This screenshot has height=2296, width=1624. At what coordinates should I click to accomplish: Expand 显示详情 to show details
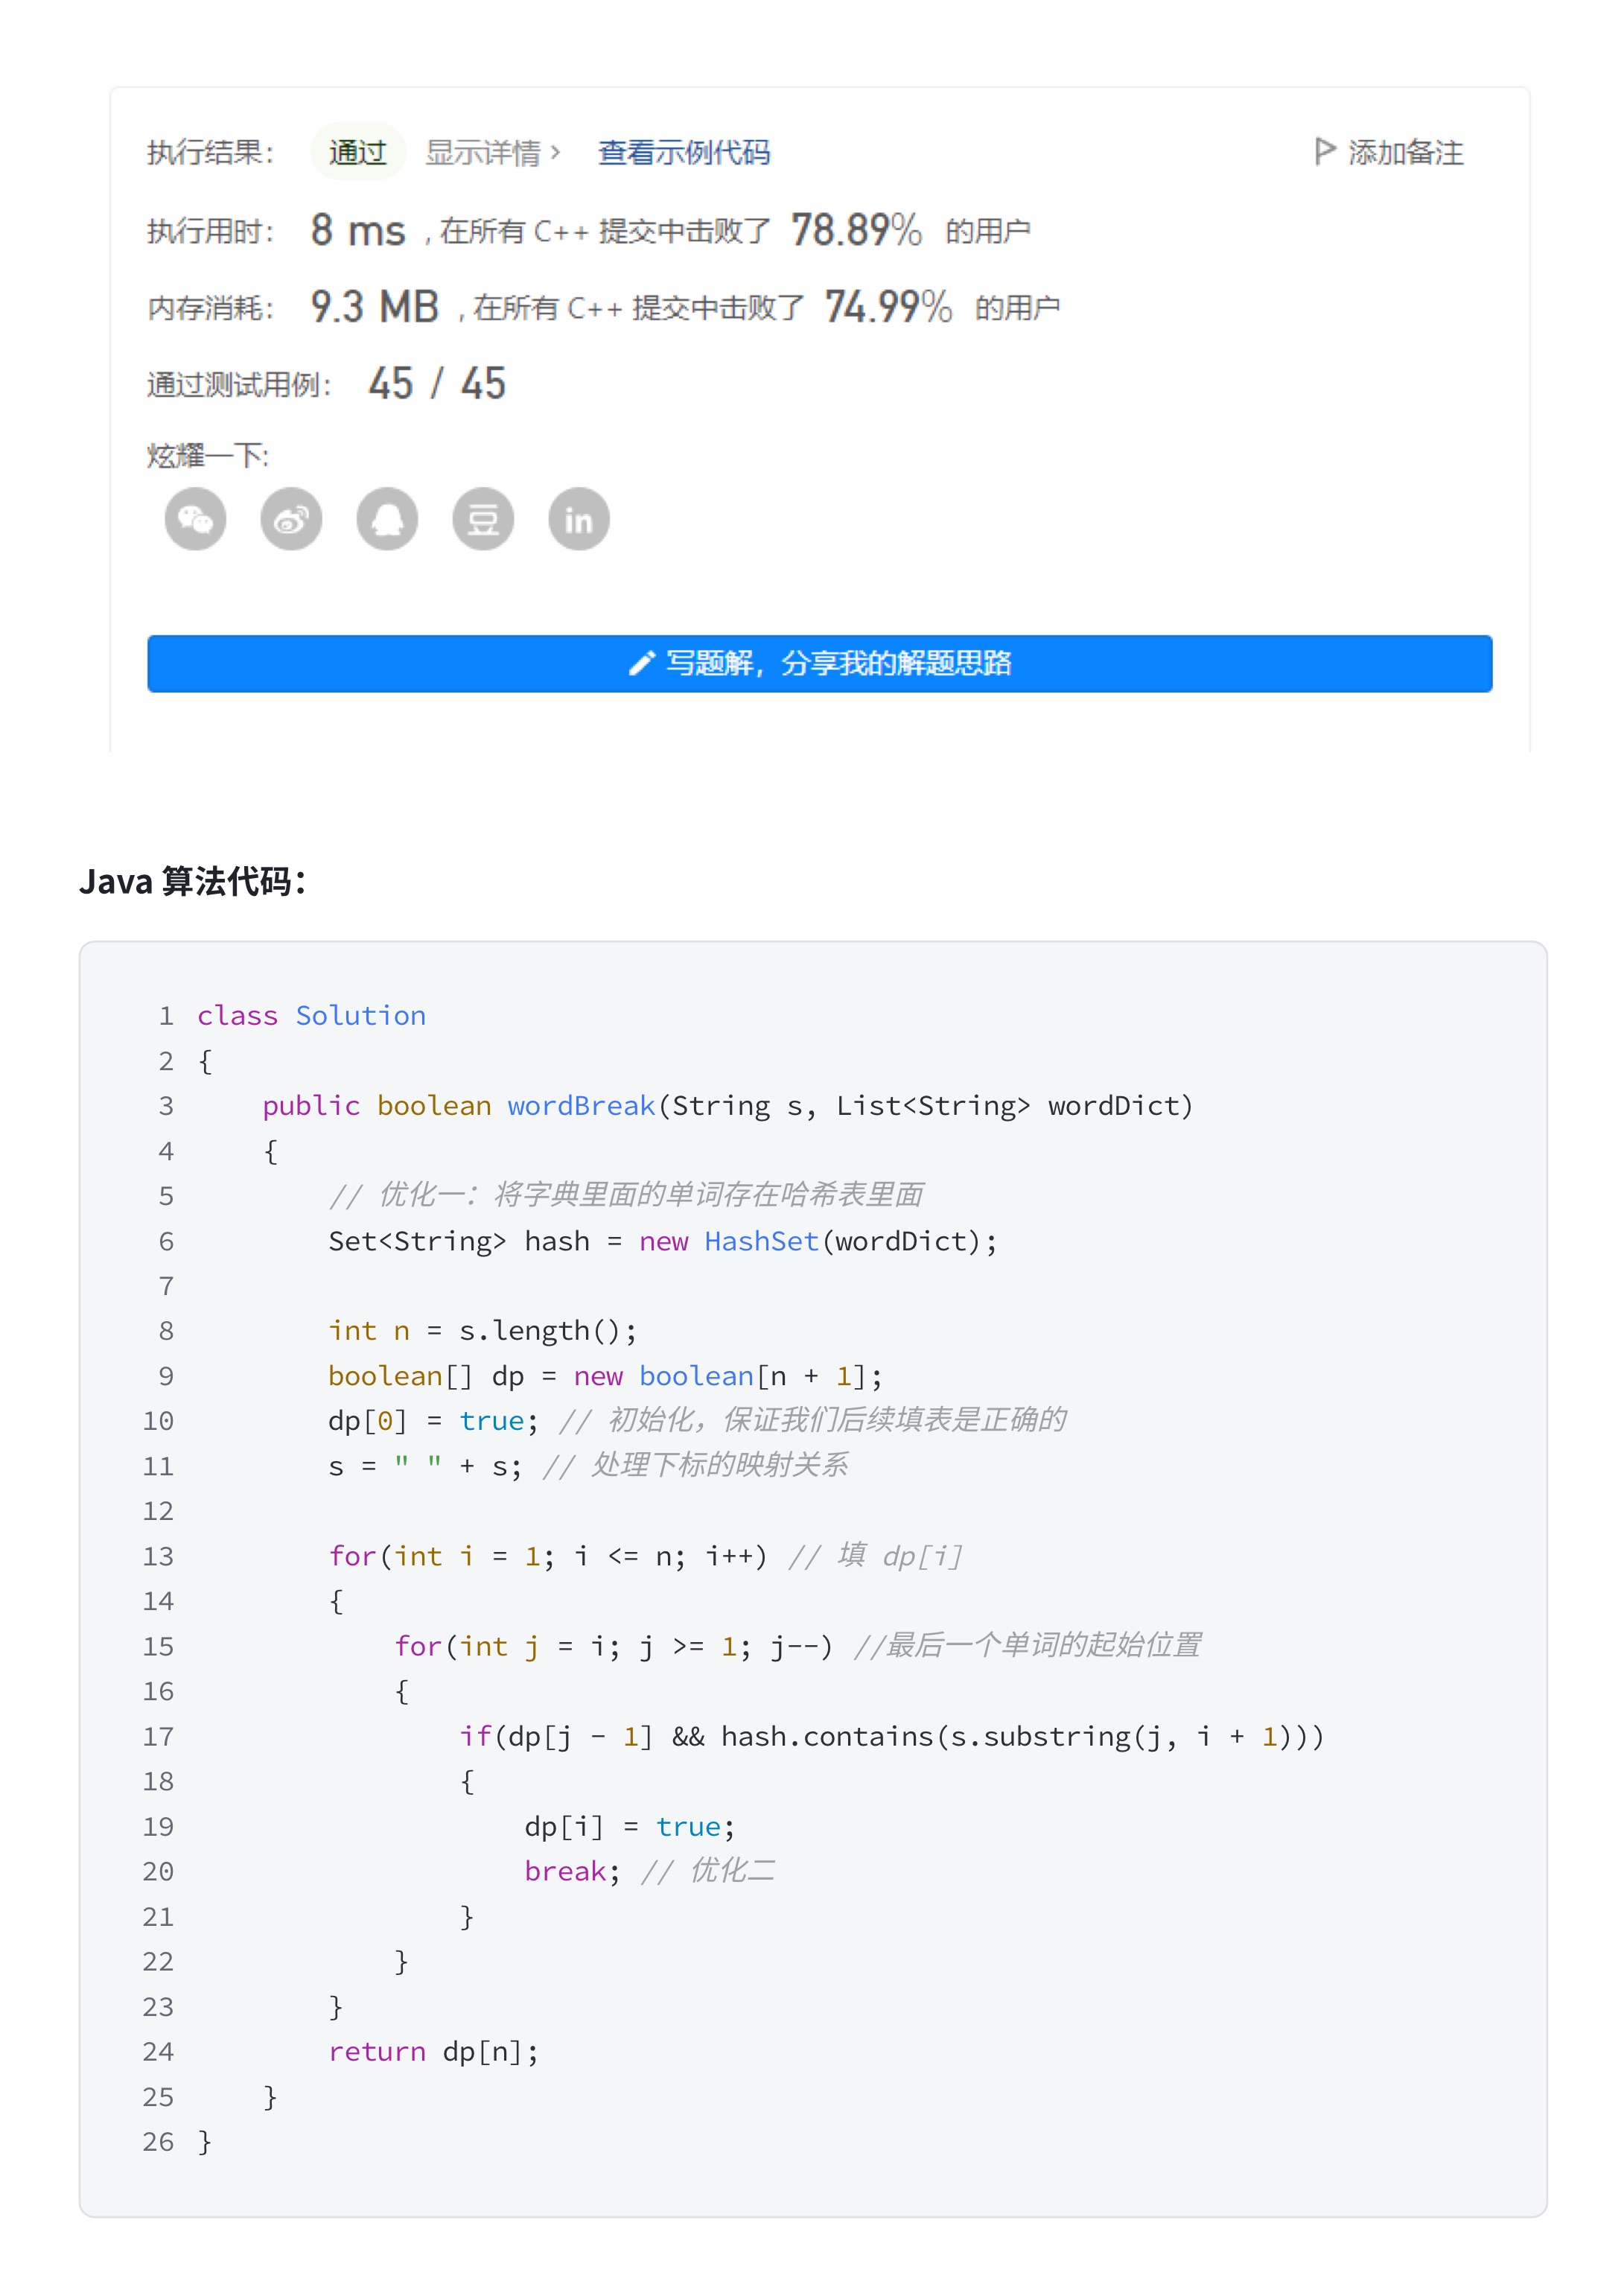click(492, 152)
